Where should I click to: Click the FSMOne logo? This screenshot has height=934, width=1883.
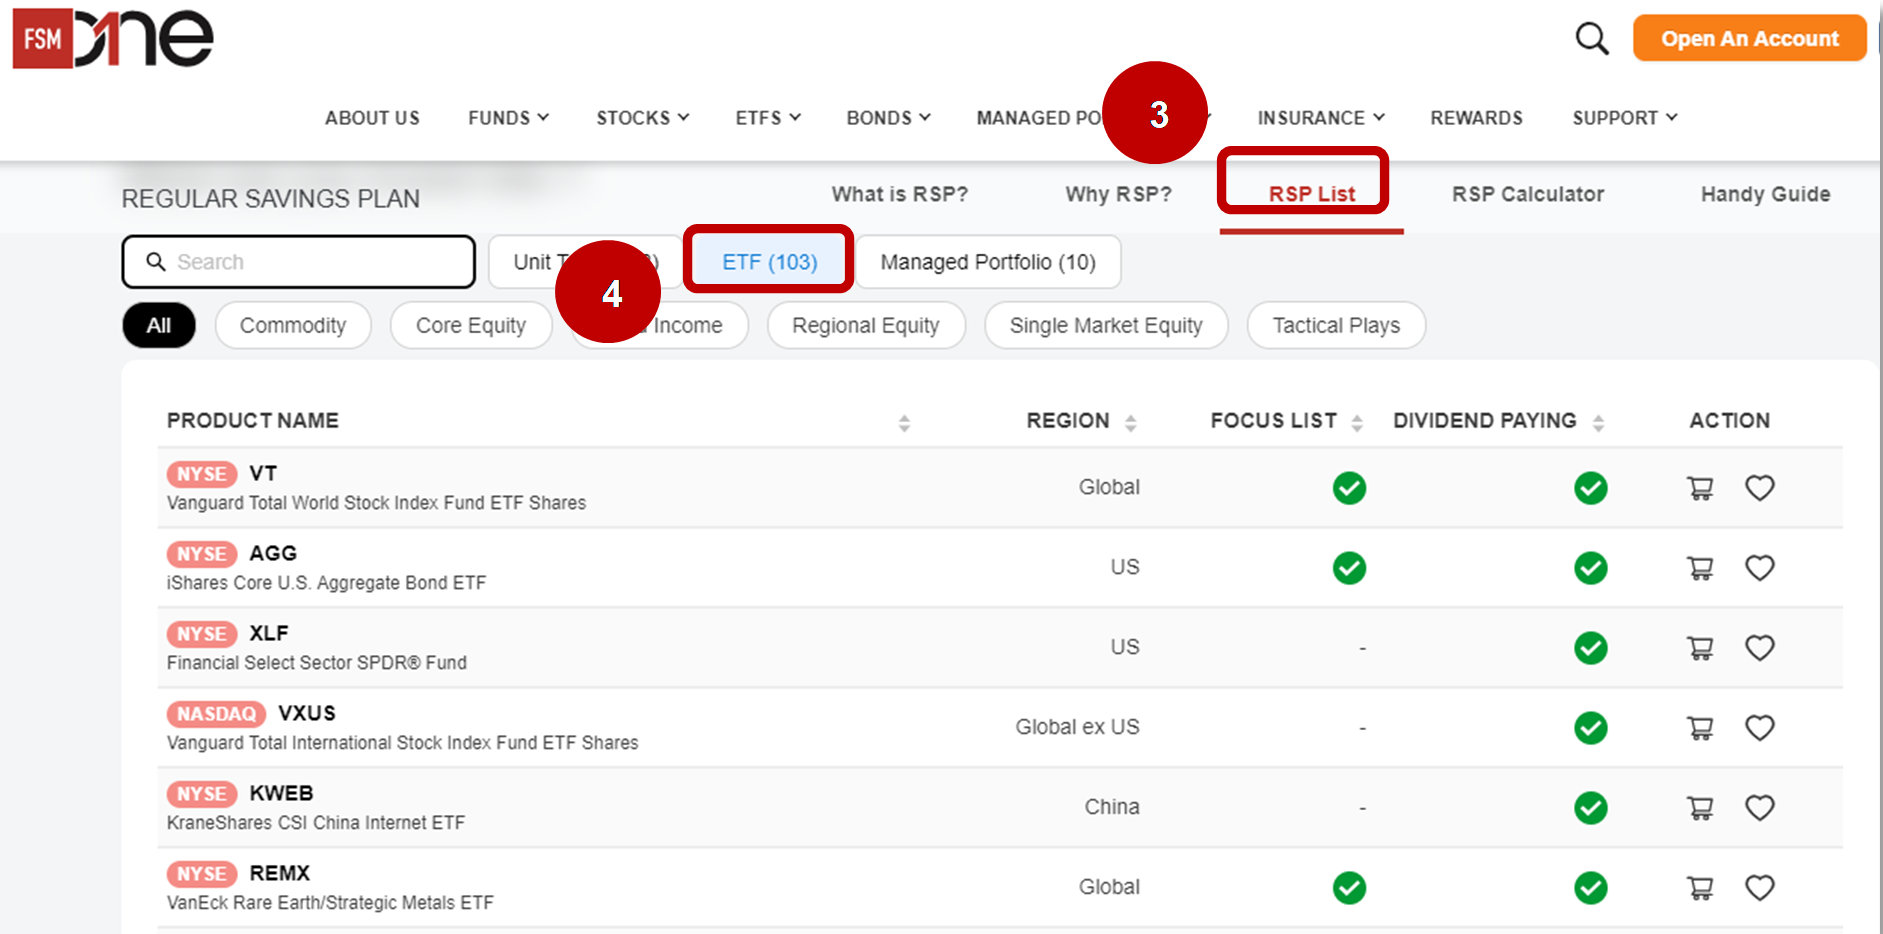tap(110, 38)
